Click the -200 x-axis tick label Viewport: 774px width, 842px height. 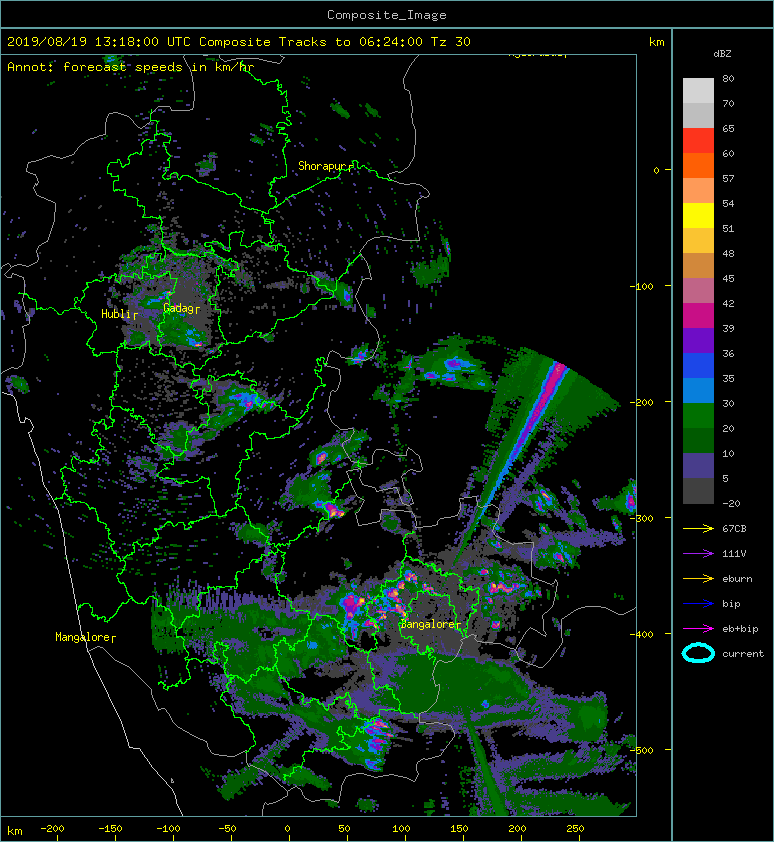[52, 829]
